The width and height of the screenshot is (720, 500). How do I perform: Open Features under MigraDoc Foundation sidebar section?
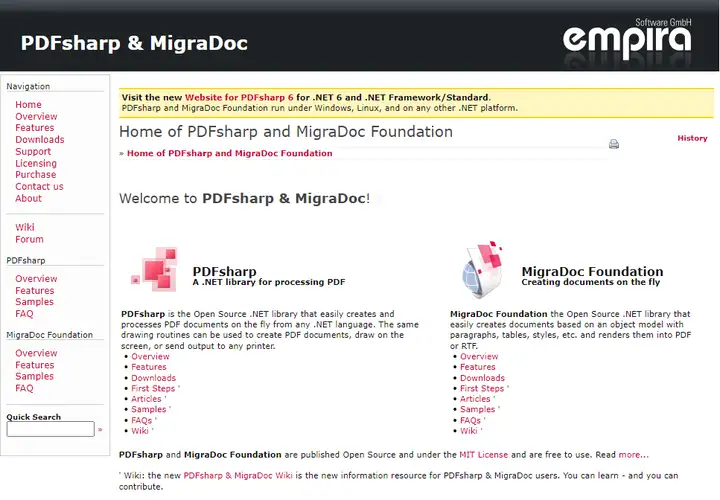tap(34, 365)
